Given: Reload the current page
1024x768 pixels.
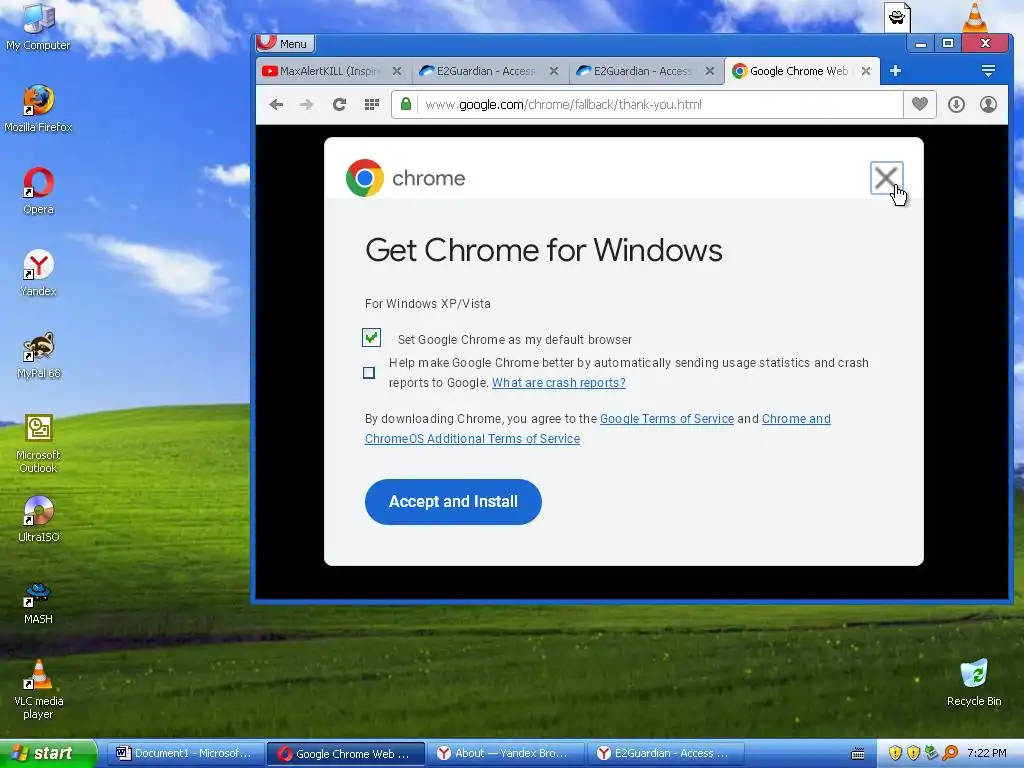Looking at the screenshot, I should tap(339, 104).
